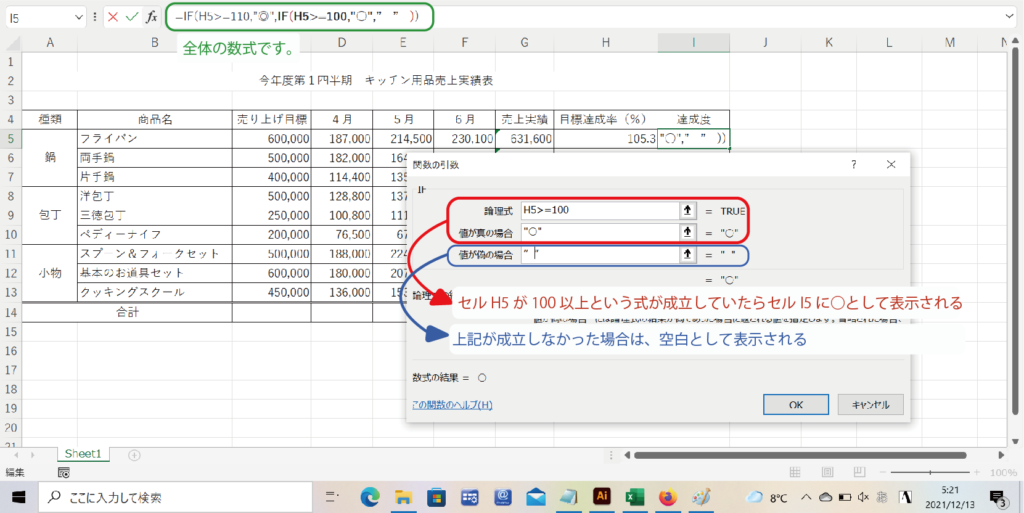Collapse dialog using the 論理式 range selector
The width and height of the screenshot is (1024, 513).
click(689, 211)
